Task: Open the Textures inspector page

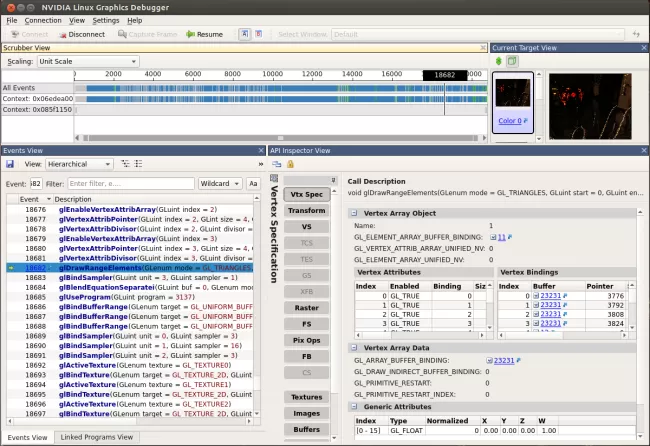Action: (307, 397)
